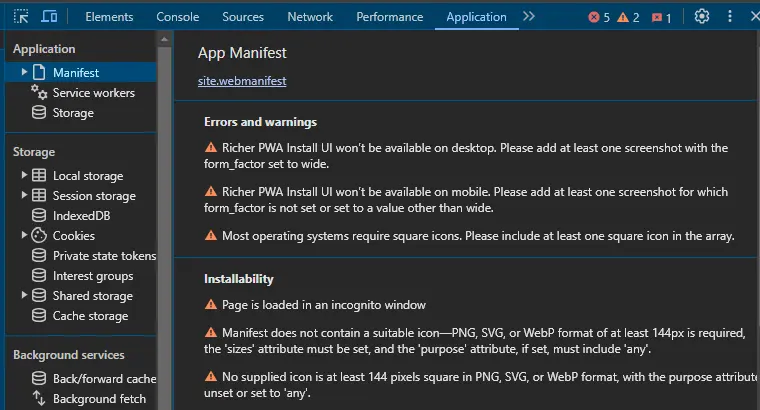Click the Installability heading

238,279
